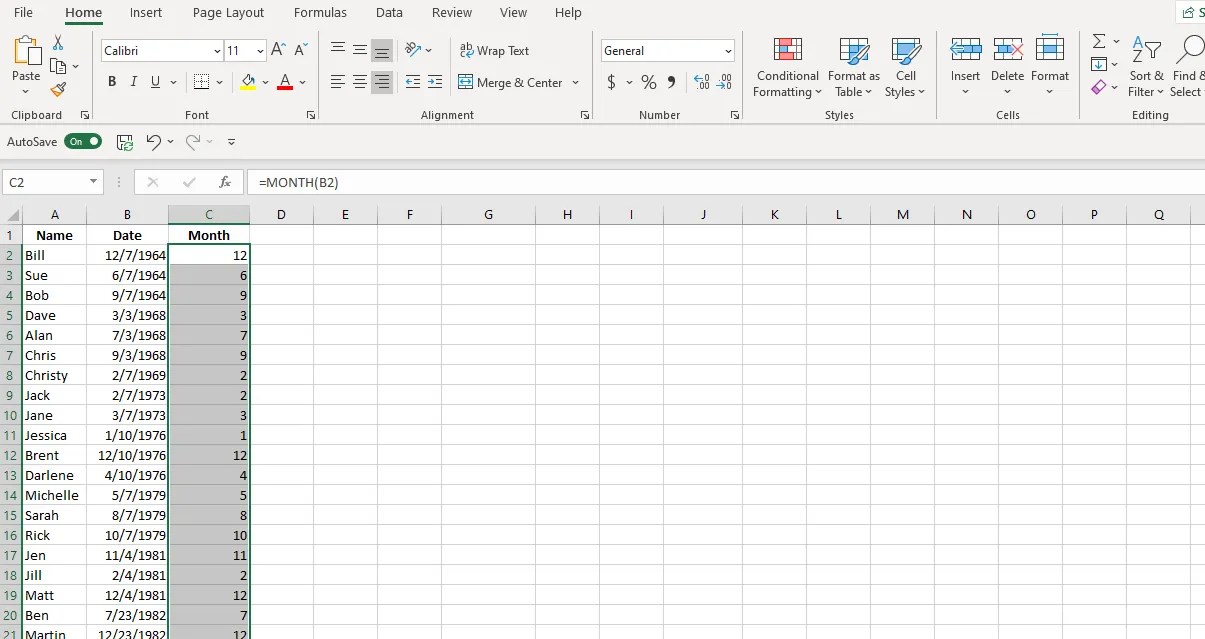Click the AutoSum icon

click(1097, 43)
